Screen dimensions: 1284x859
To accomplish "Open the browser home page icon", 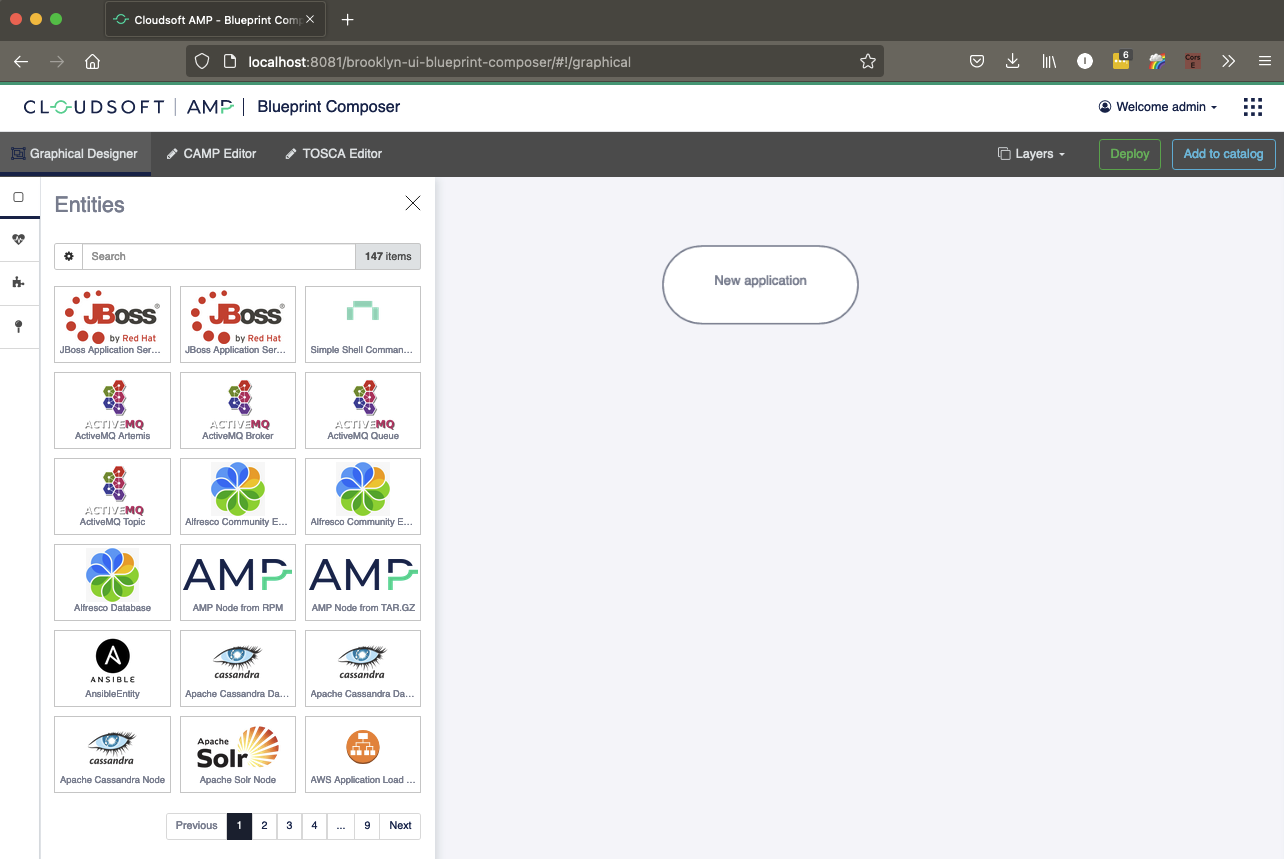I will click(x=93, y=61).
